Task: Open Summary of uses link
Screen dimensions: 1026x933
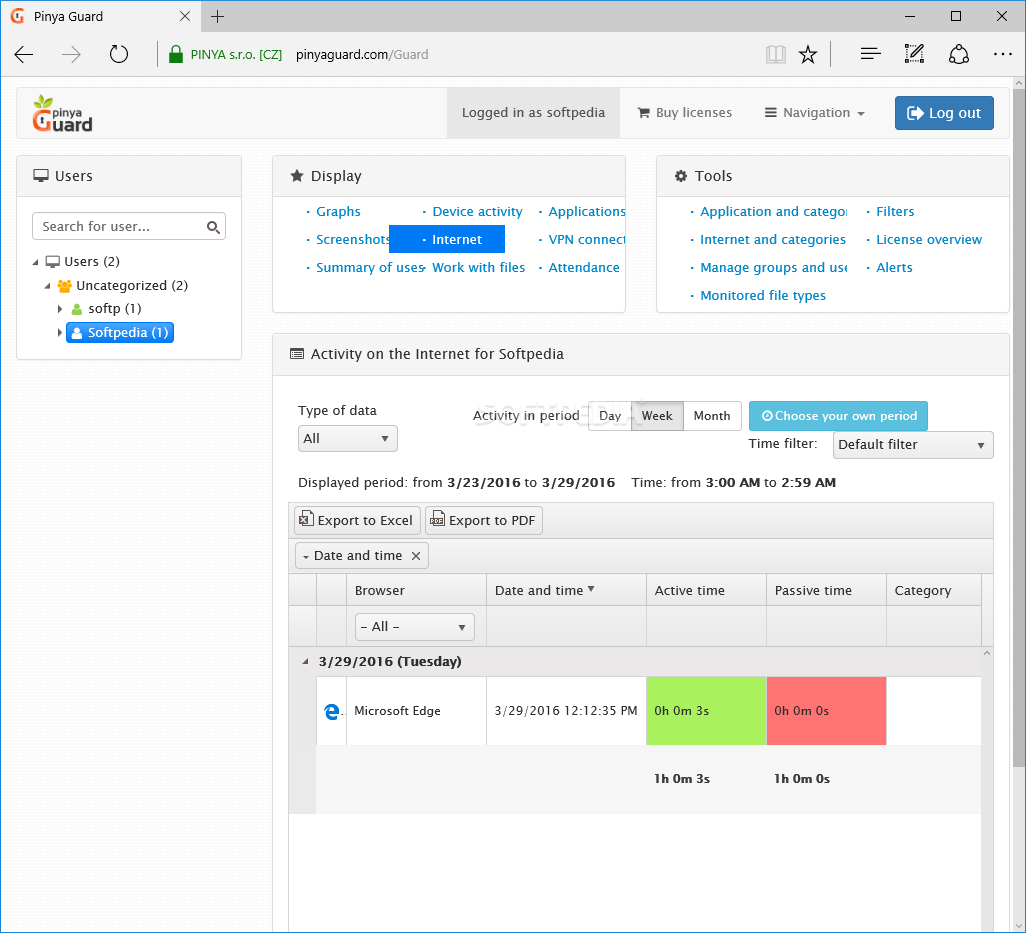Action: (x=370, y=268)
